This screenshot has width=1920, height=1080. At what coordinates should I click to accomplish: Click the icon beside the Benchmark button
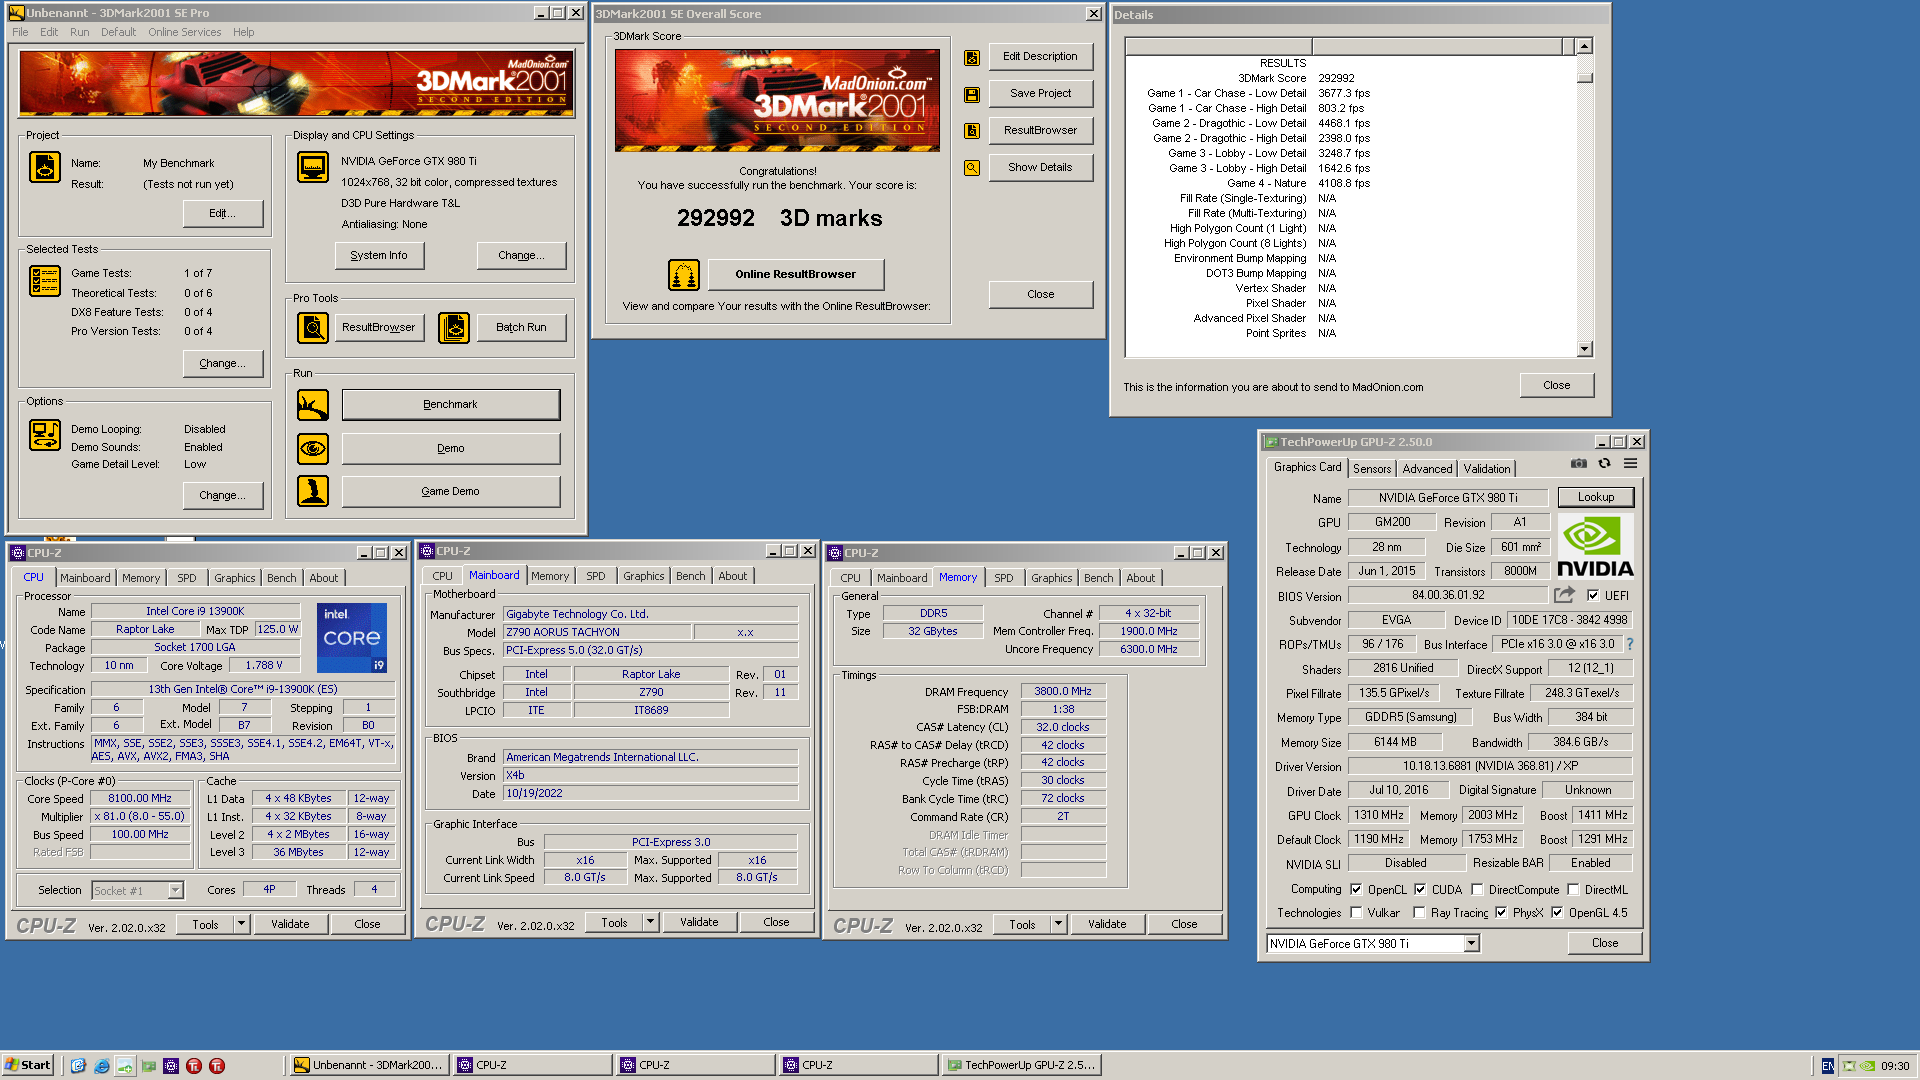coord(313,405)
